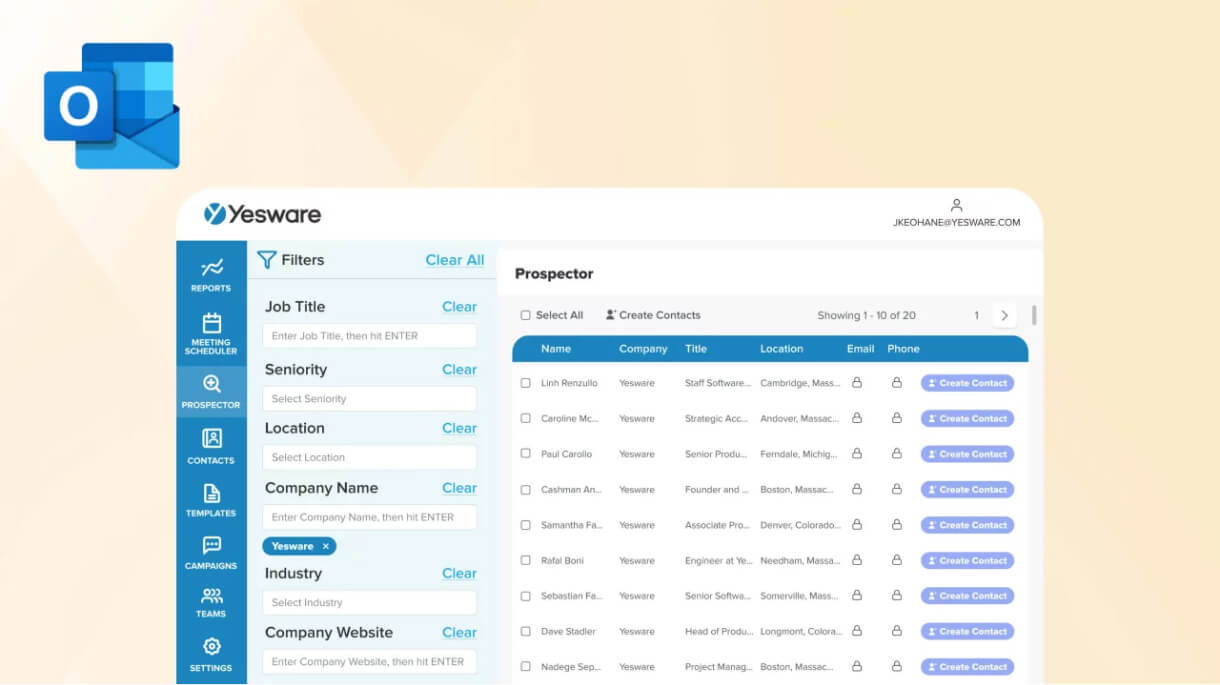Image resolution: width=1220 pixels, height=685 pixels.
Task: Check the row for Samantha Fa...
Action: pos(527,524)
